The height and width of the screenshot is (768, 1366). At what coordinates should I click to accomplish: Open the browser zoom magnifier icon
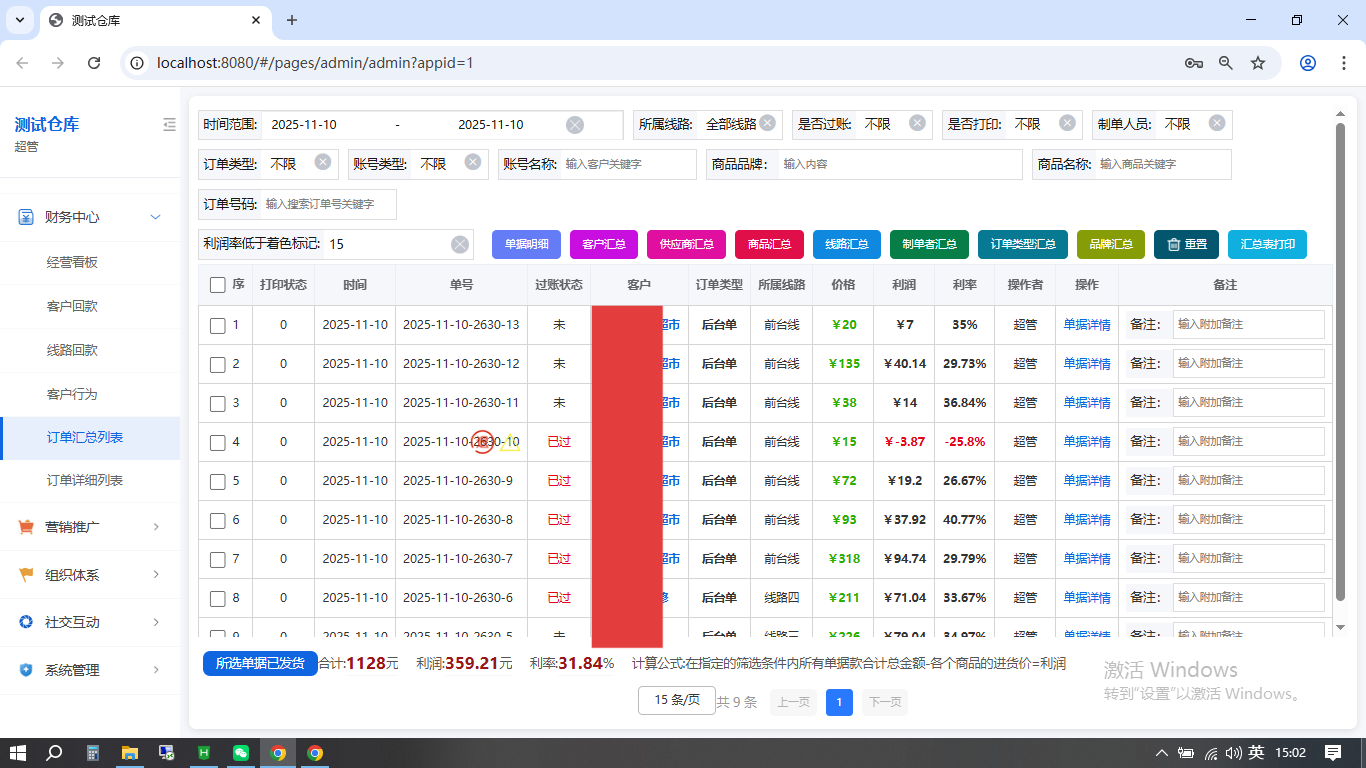pyautogui.click(x=1226, y=63)
